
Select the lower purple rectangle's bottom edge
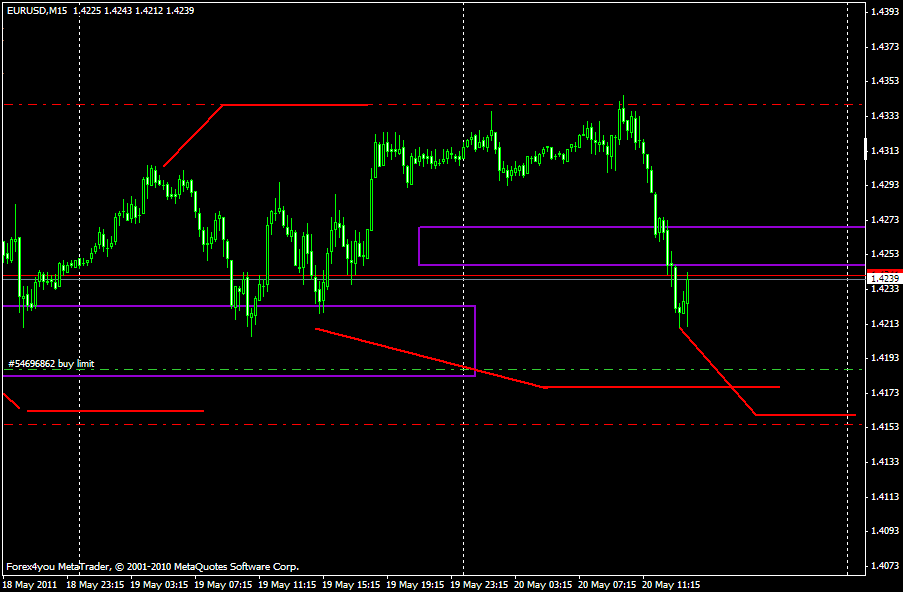coord(239,376)
